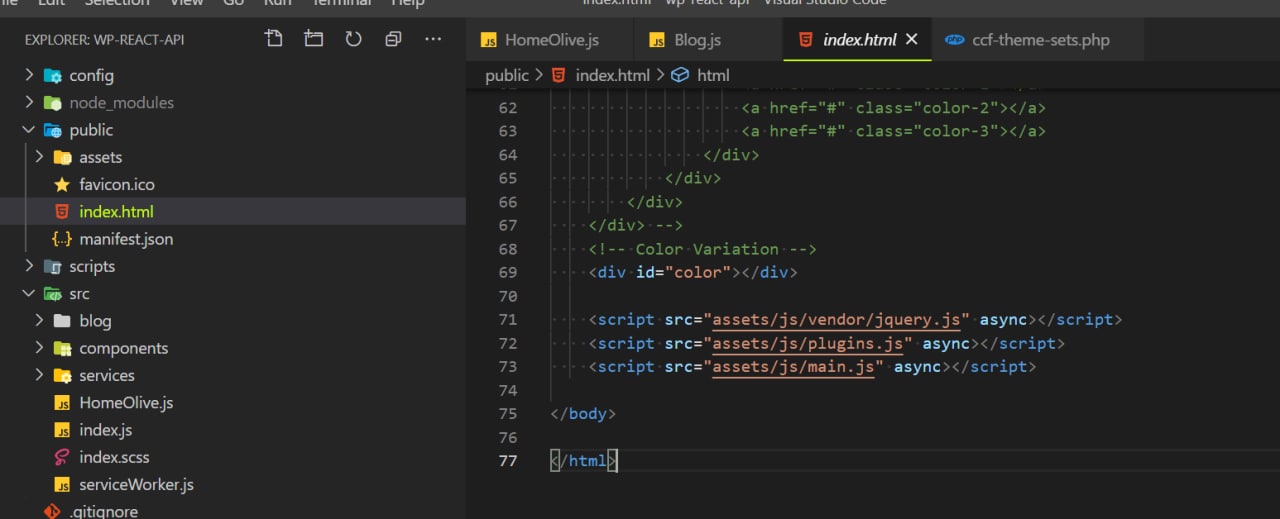Open the ccf-theme-sets.php tab

pos(1038,40)
